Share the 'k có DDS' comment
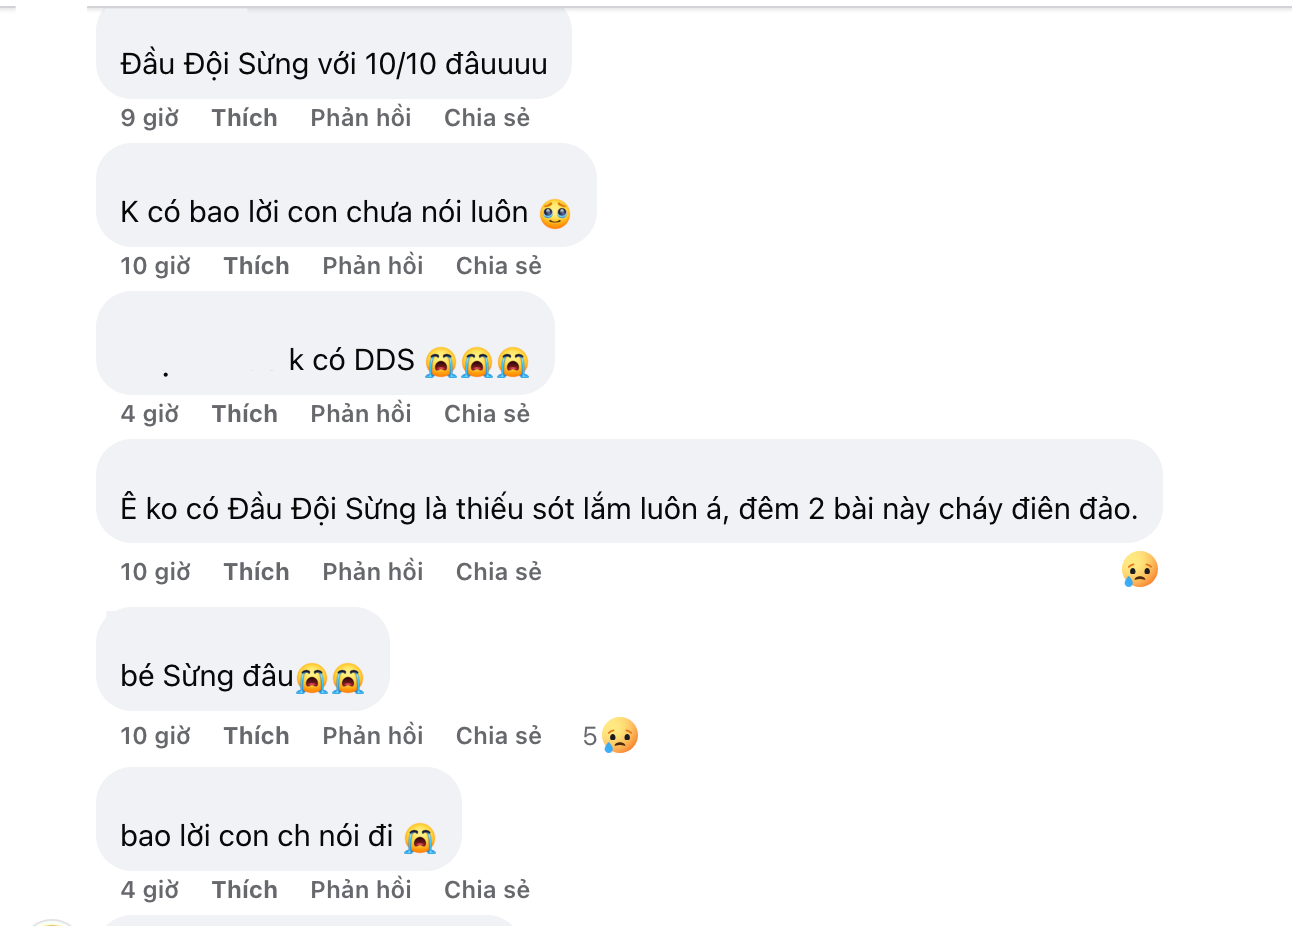 (x=487, y=414)
